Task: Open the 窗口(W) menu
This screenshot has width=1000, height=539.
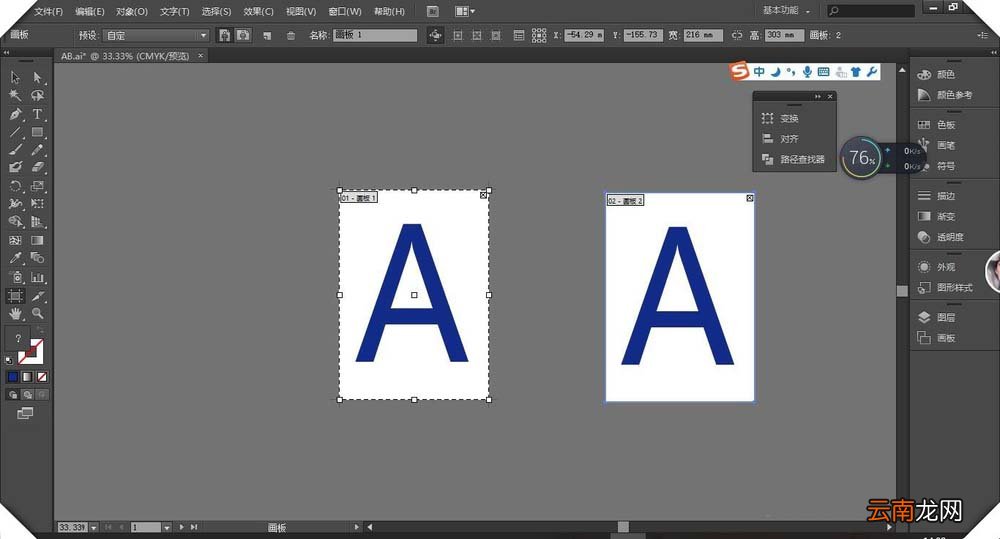Action: [345, 11]
